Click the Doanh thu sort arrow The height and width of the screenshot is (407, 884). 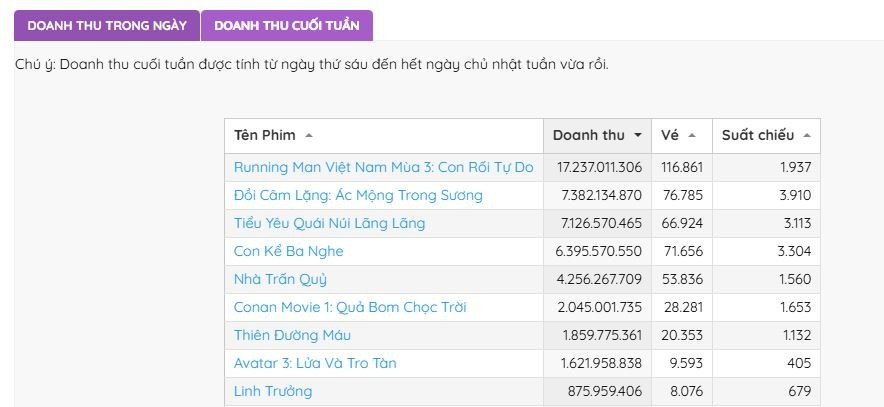pyautogui.click(x=636, y=136)
